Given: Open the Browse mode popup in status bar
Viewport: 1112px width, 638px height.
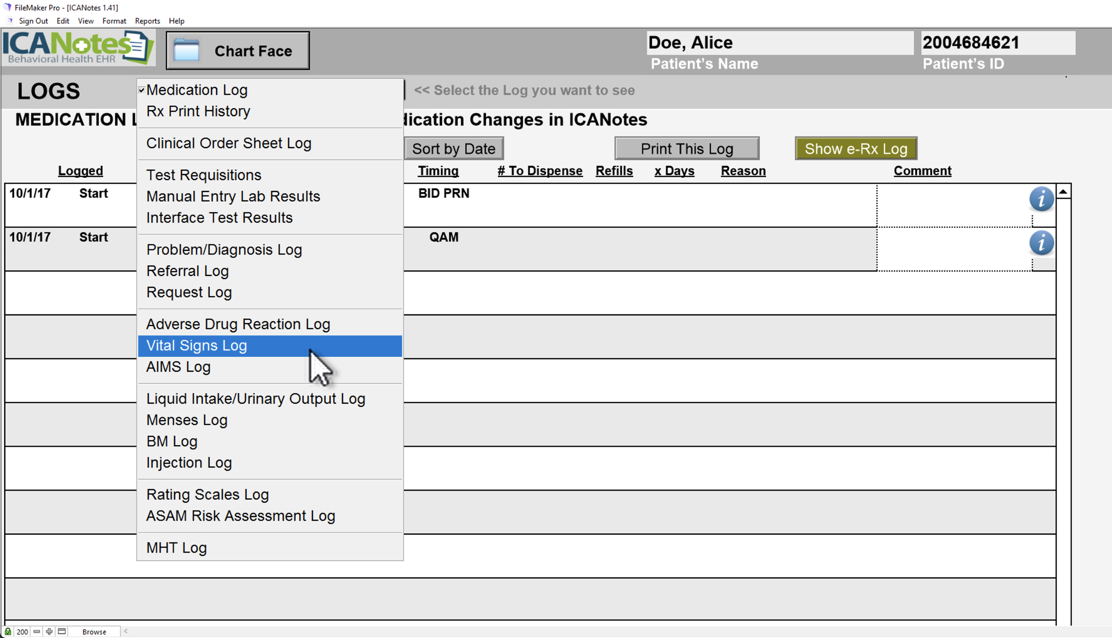Looking at the screenshot, I should [94, 632].
